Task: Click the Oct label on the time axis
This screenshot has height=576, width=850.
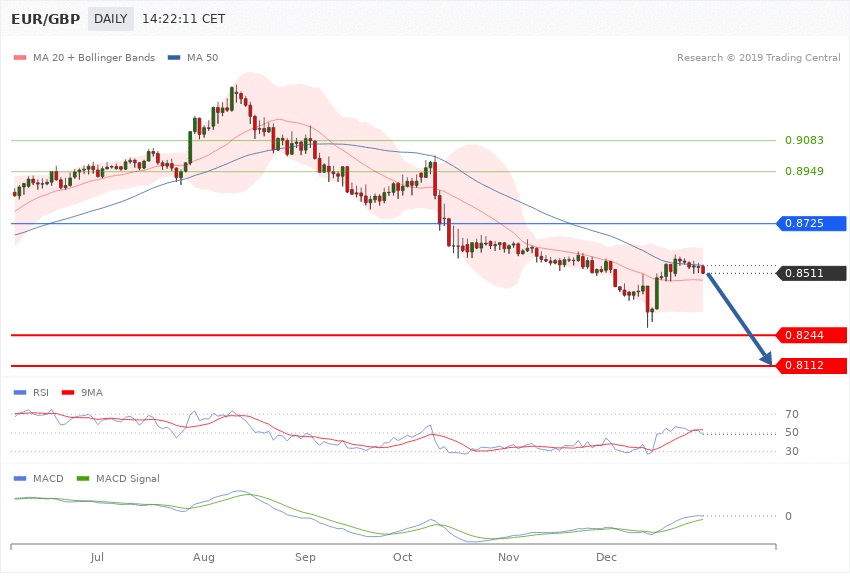Action: tap(402, 556)
